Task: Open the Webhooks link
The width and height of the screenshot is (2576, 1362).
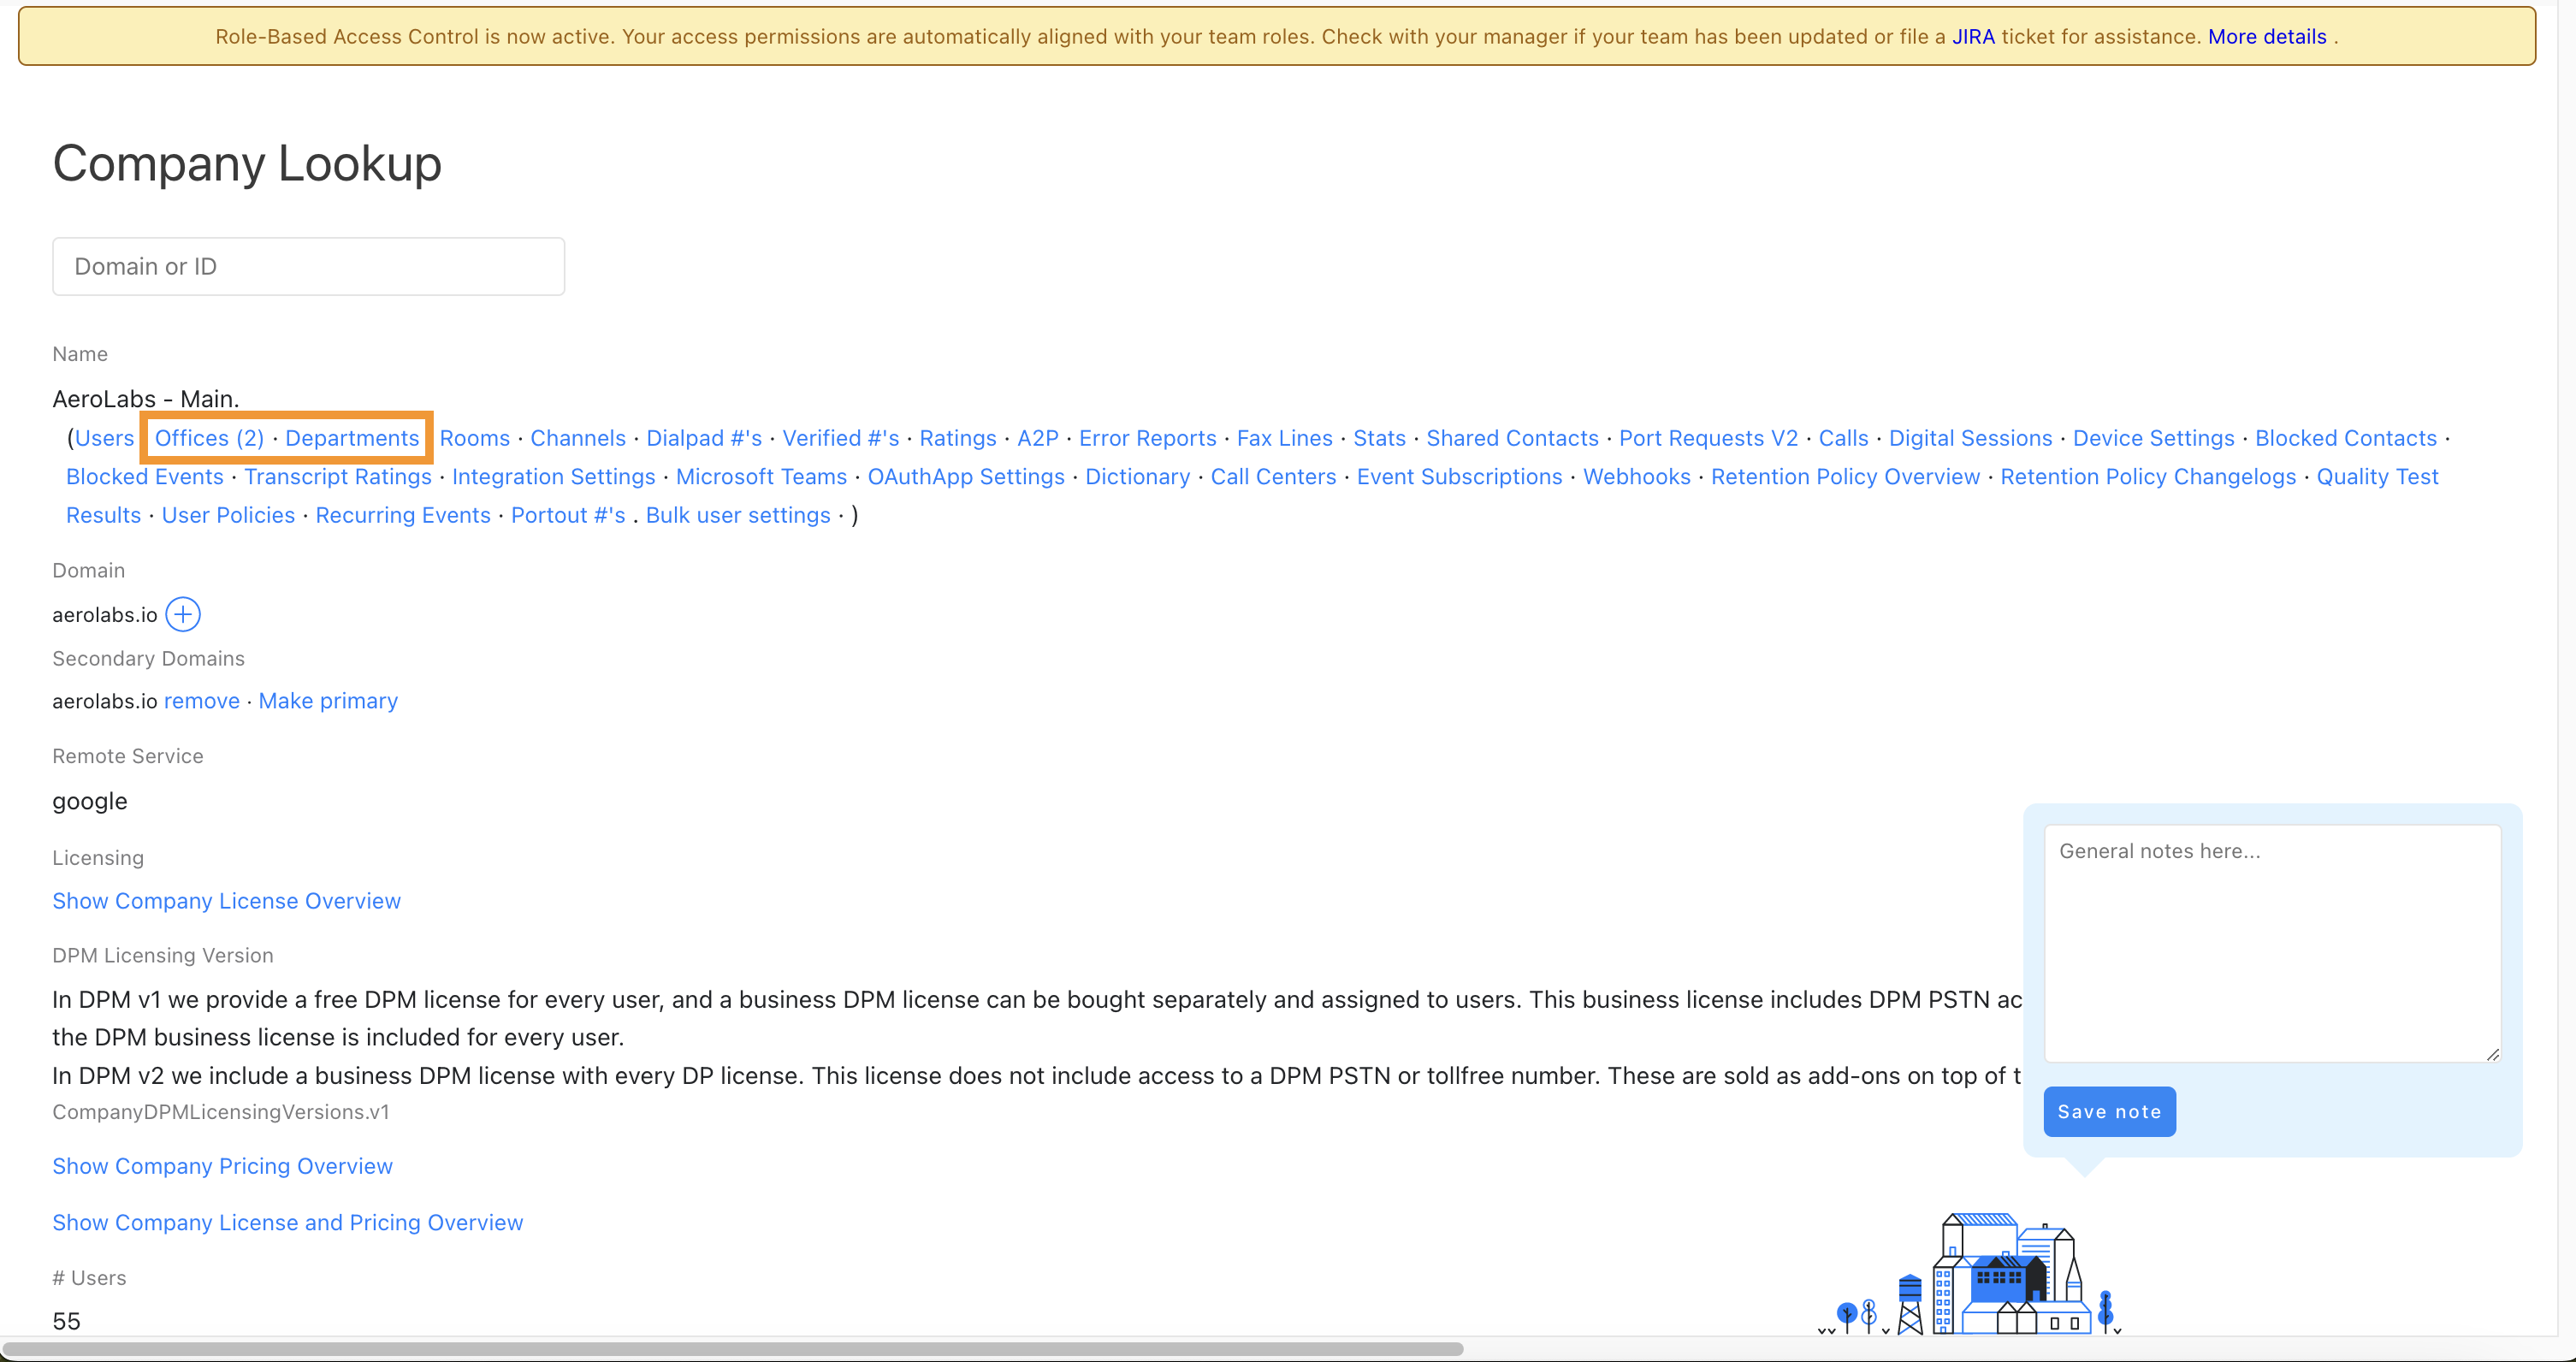Action: pos(1637,477)
